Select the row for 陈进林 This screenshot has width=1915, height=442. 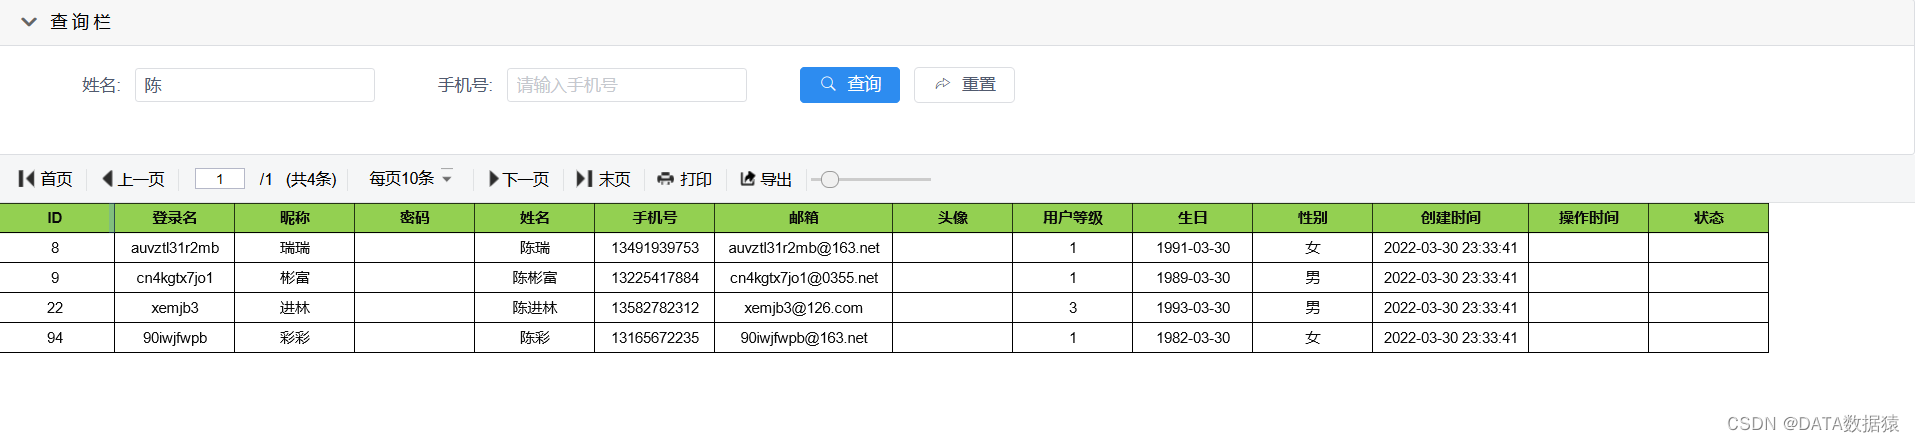(x=535, y=308)
